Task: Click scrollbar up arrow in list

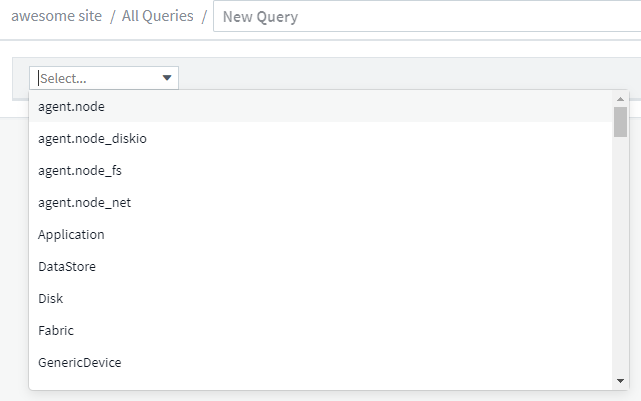Action: [621, 99]
